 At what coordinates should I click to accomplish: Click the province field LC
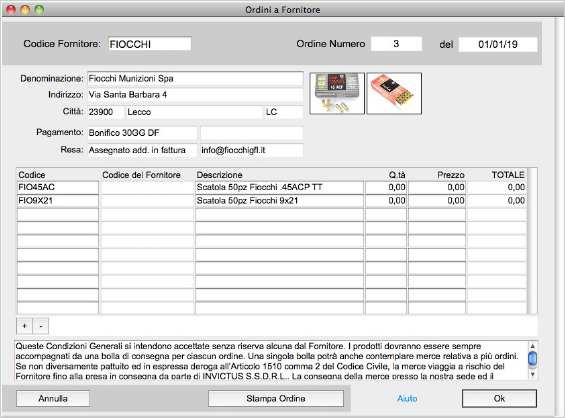284,112
